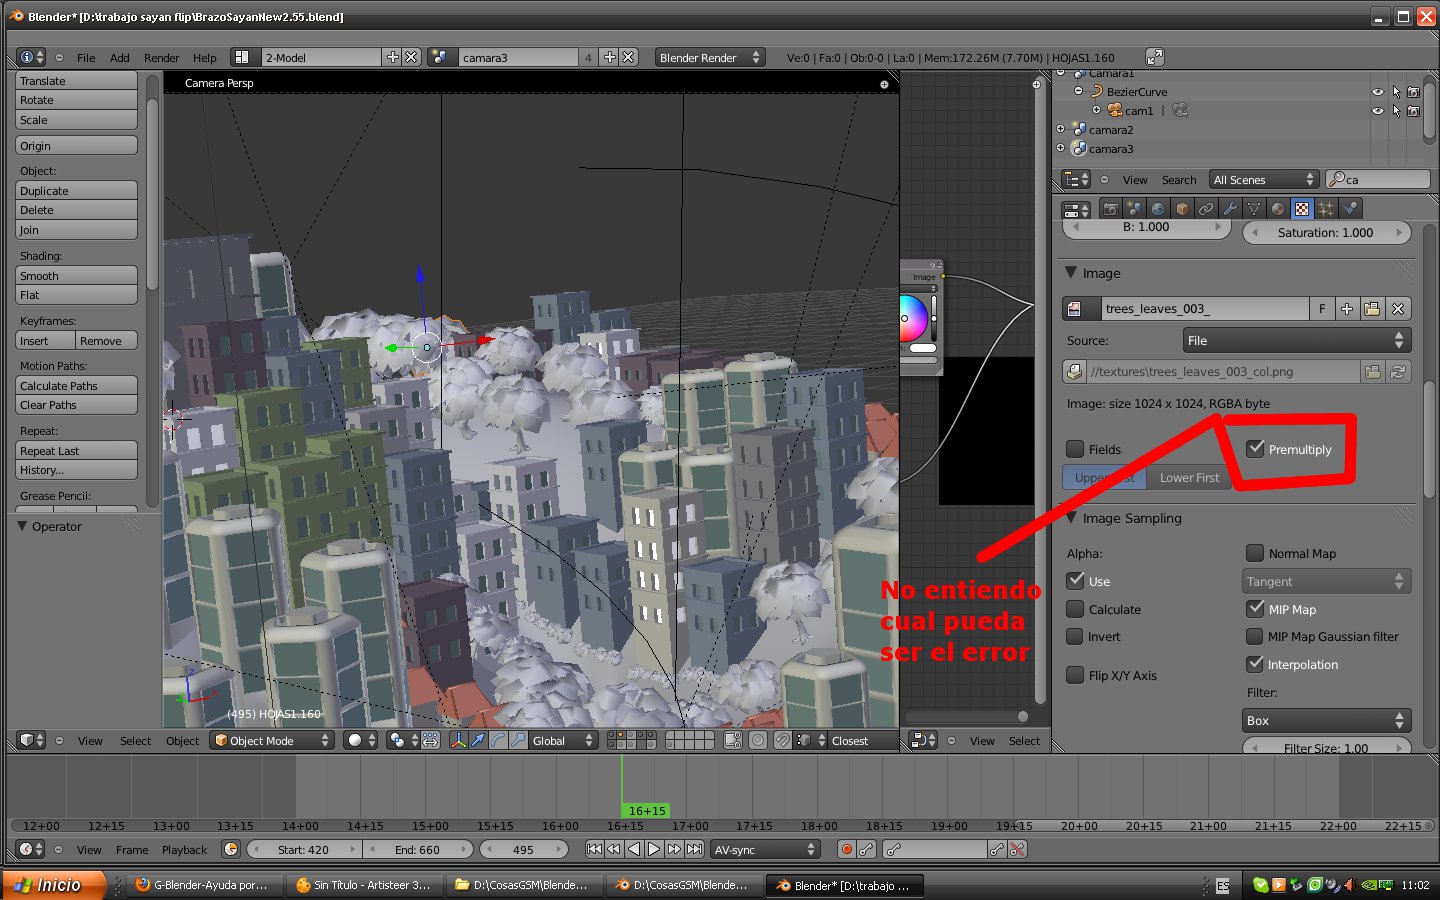Enable the Fields checkbox
This screenshot has width=1440, height=900.
point(1075,449)
